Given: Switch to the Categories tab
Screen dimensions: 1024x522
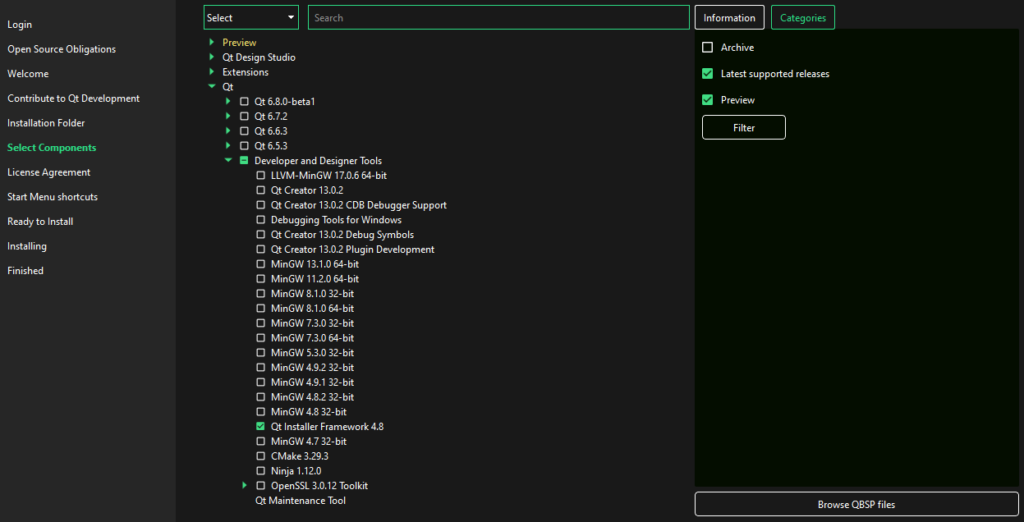Looking at the screenshot, I should 803,18.
